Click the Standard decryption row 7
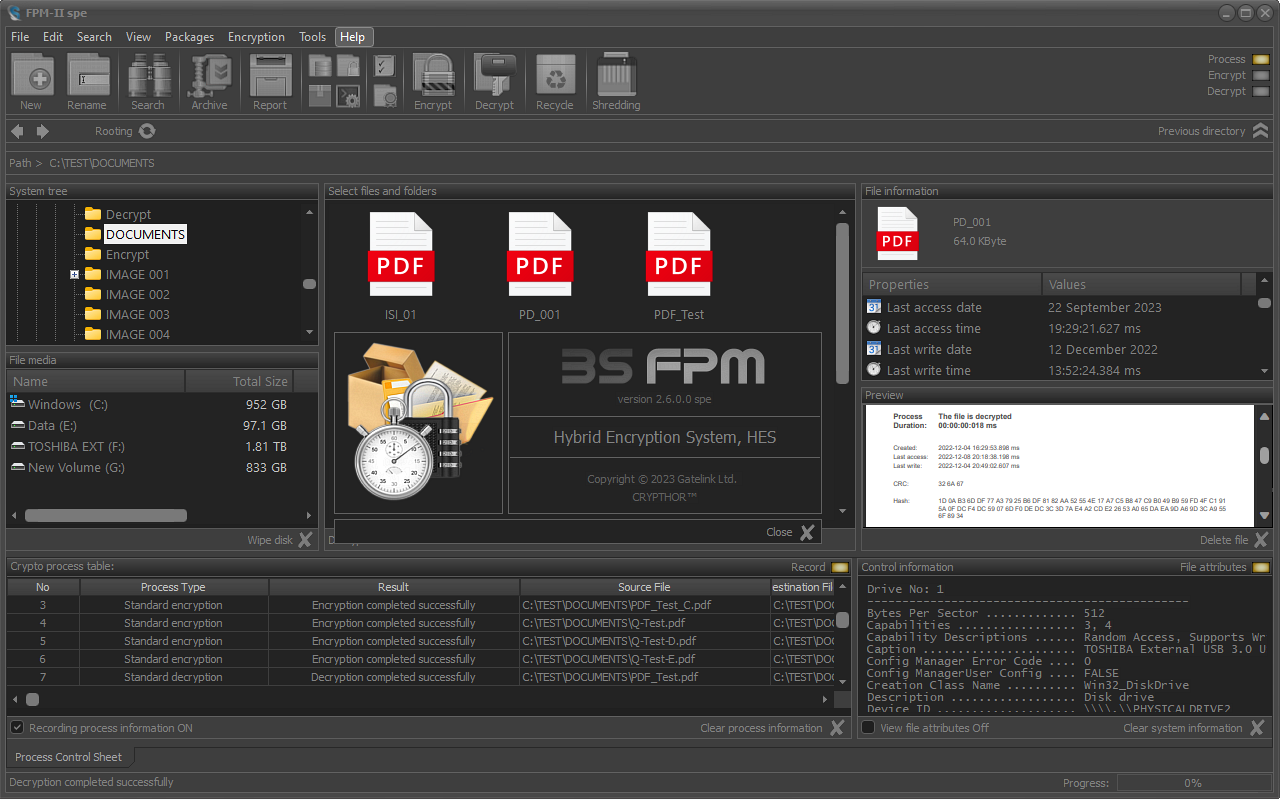1280x800 pixels. click(x=421, y=677)
